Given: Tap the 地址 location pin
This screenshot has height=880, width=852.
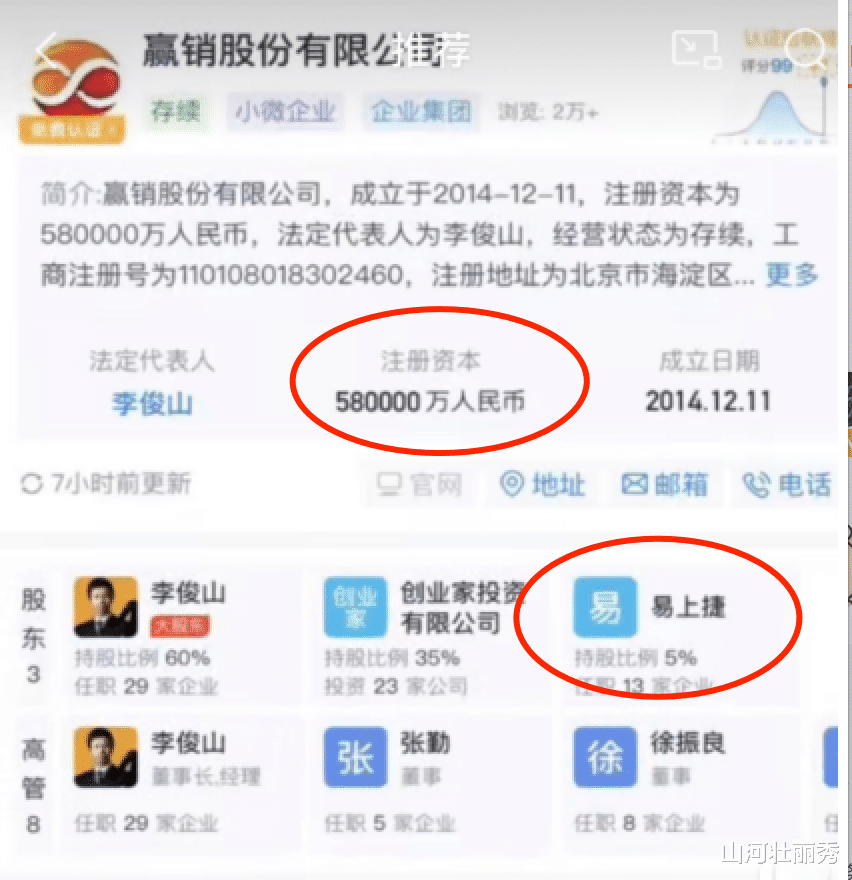Looking at the screenshot, I should pyautogui.click(x=511, y=484).
